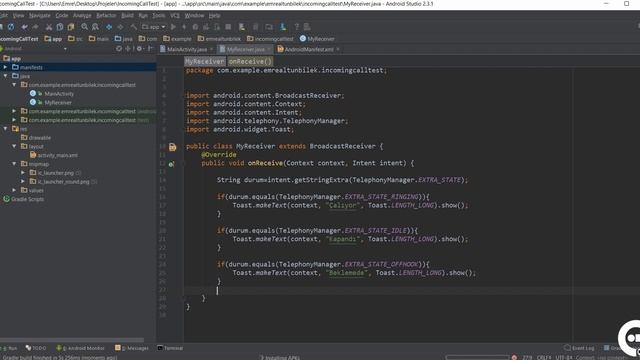Open the Terminal tool window

tap(170, 348)
